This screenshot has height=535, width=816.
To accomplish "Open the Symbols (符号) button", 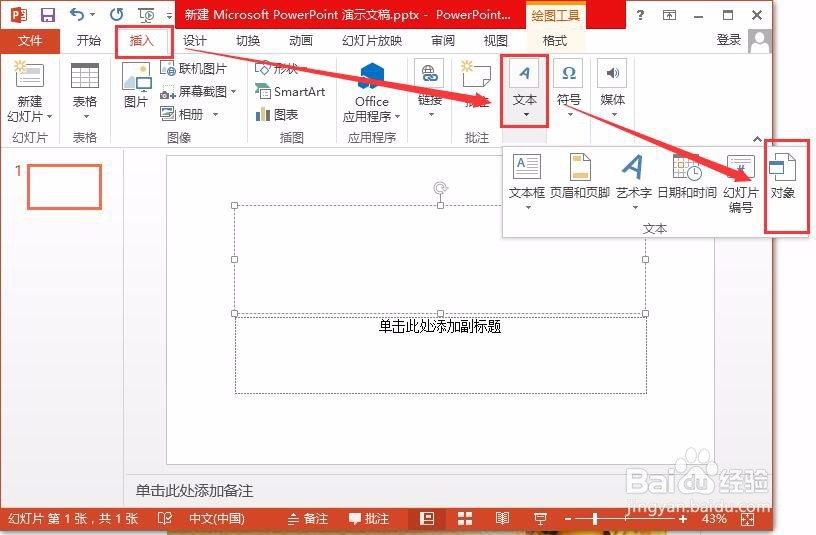I will pyautogui.click(x=568, y=88).
